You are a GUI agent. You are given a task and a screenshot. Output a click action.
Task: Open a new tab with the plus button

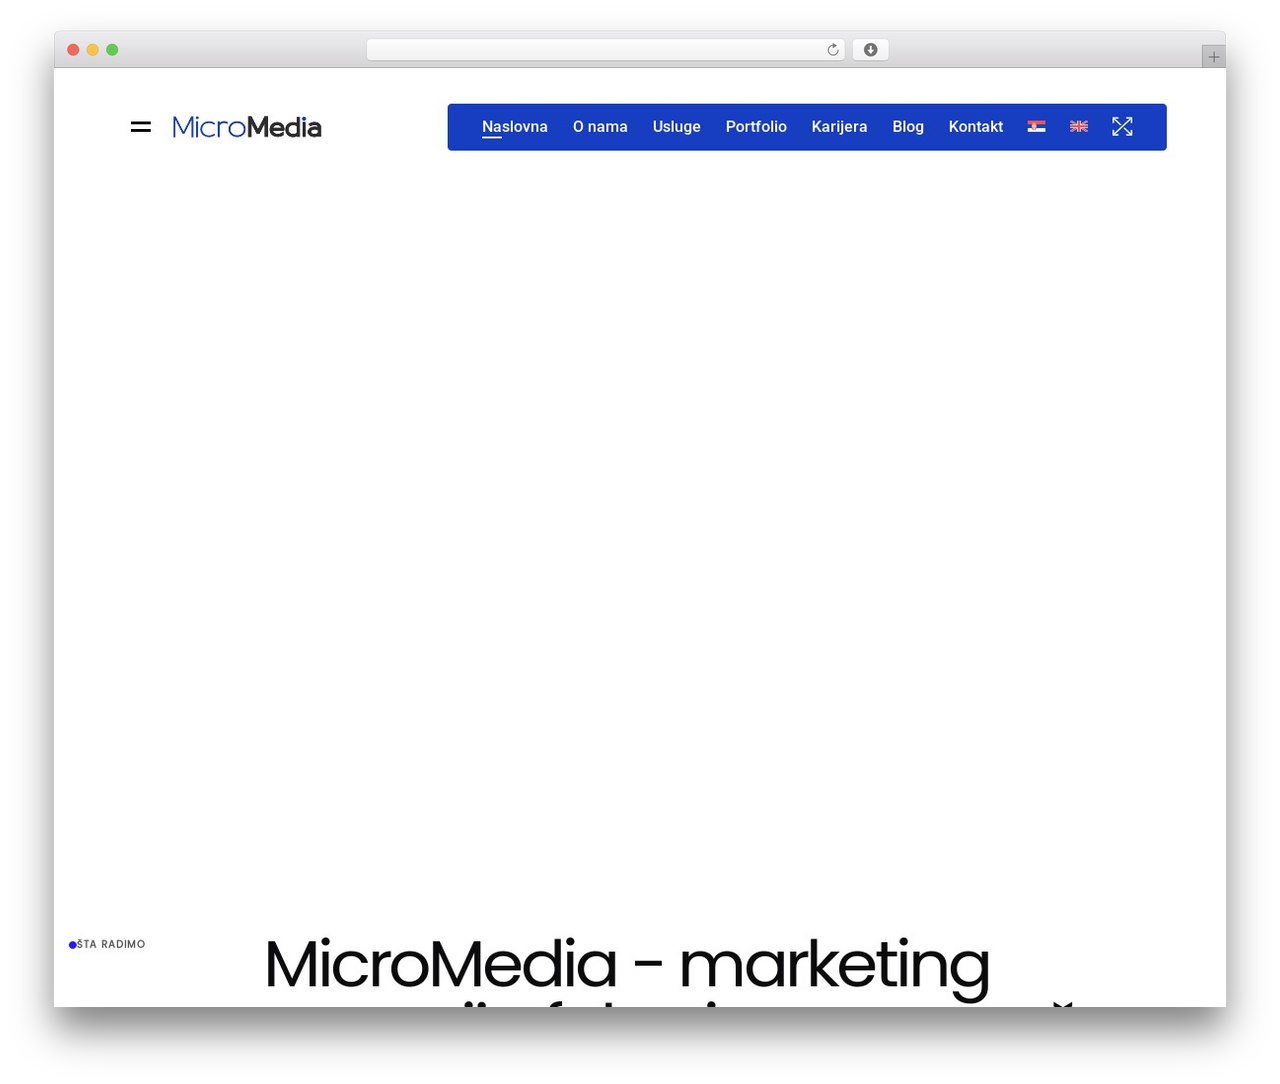click(1214, 57)
